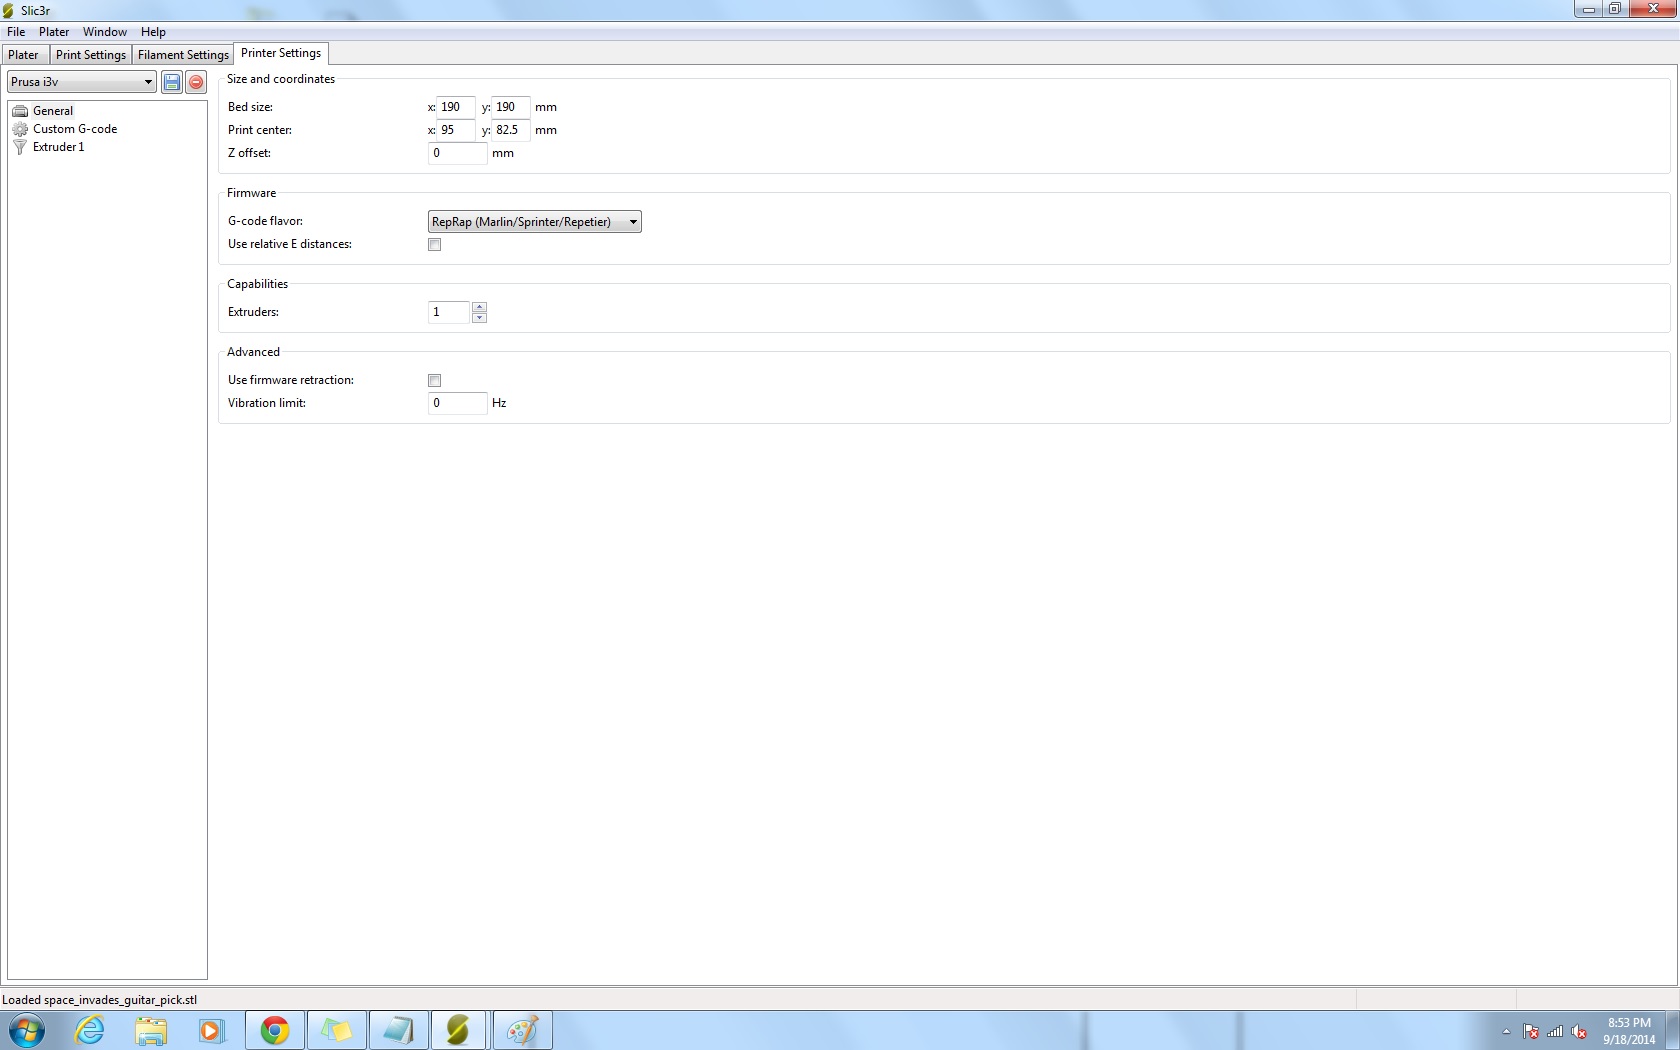Delete the Prusa i3v preset
The height and width of the screenshot is (1050, 1680).
pyautogui.click(x=196, y=82)
